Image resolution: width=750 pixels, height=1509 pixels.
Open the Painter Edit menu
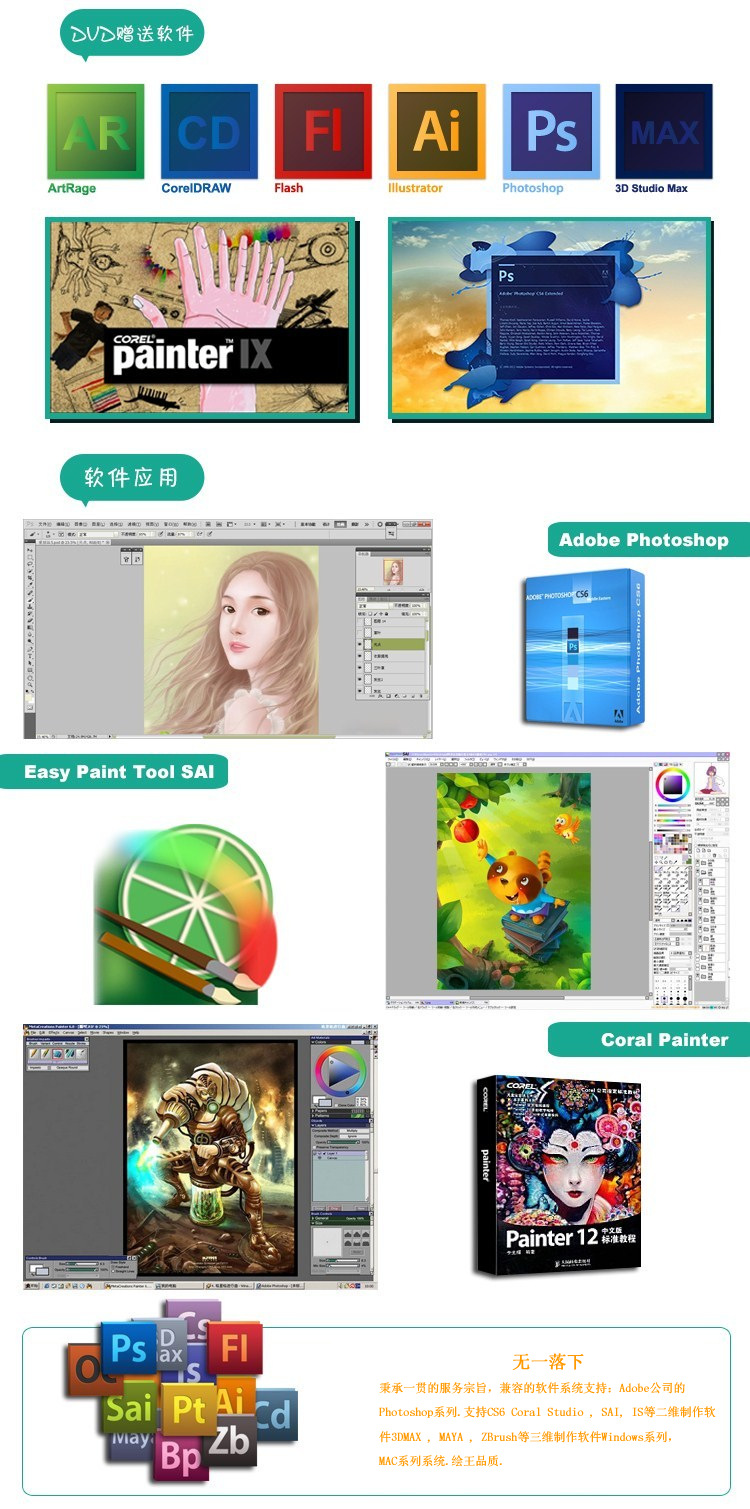click(x=42, y=1032)
